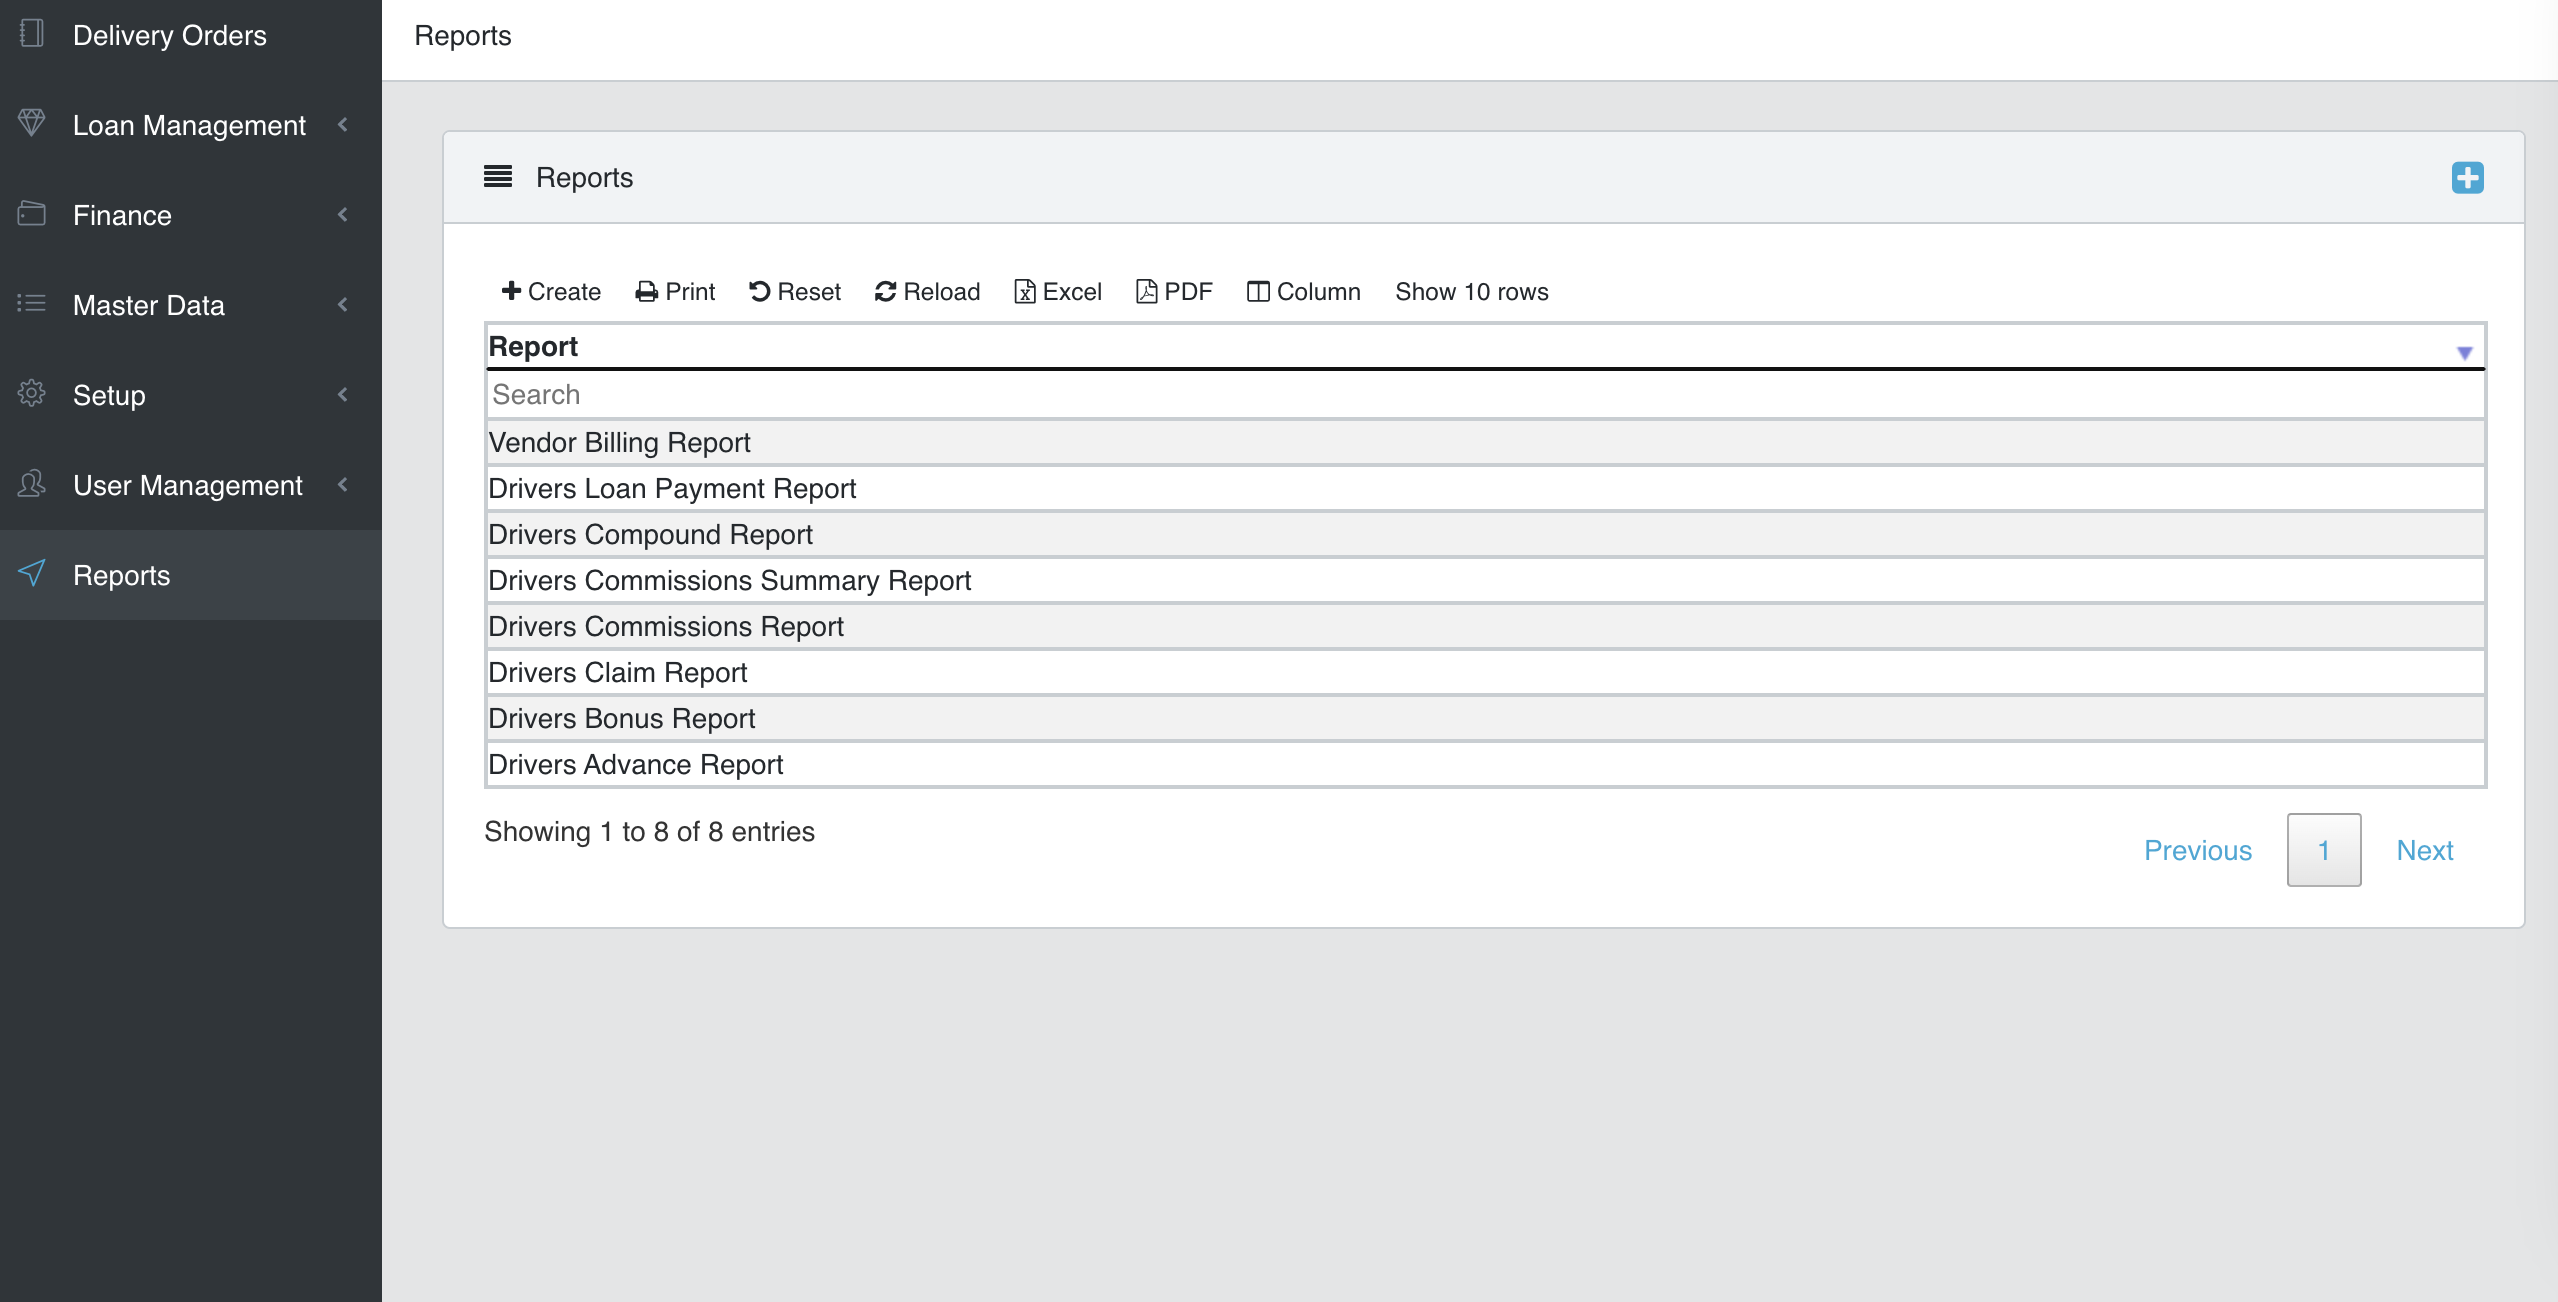Click the blue plus icon in Reports header
This screenshot has width=2558, height=1302.
2467,178
